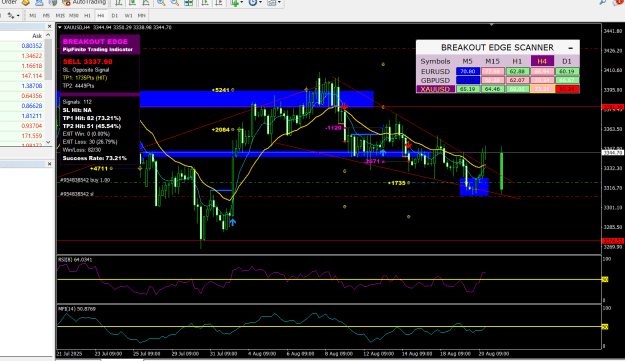Open the objects tool dropdown arrow
This screenshot has width=625, height=361.
point(18,16)
